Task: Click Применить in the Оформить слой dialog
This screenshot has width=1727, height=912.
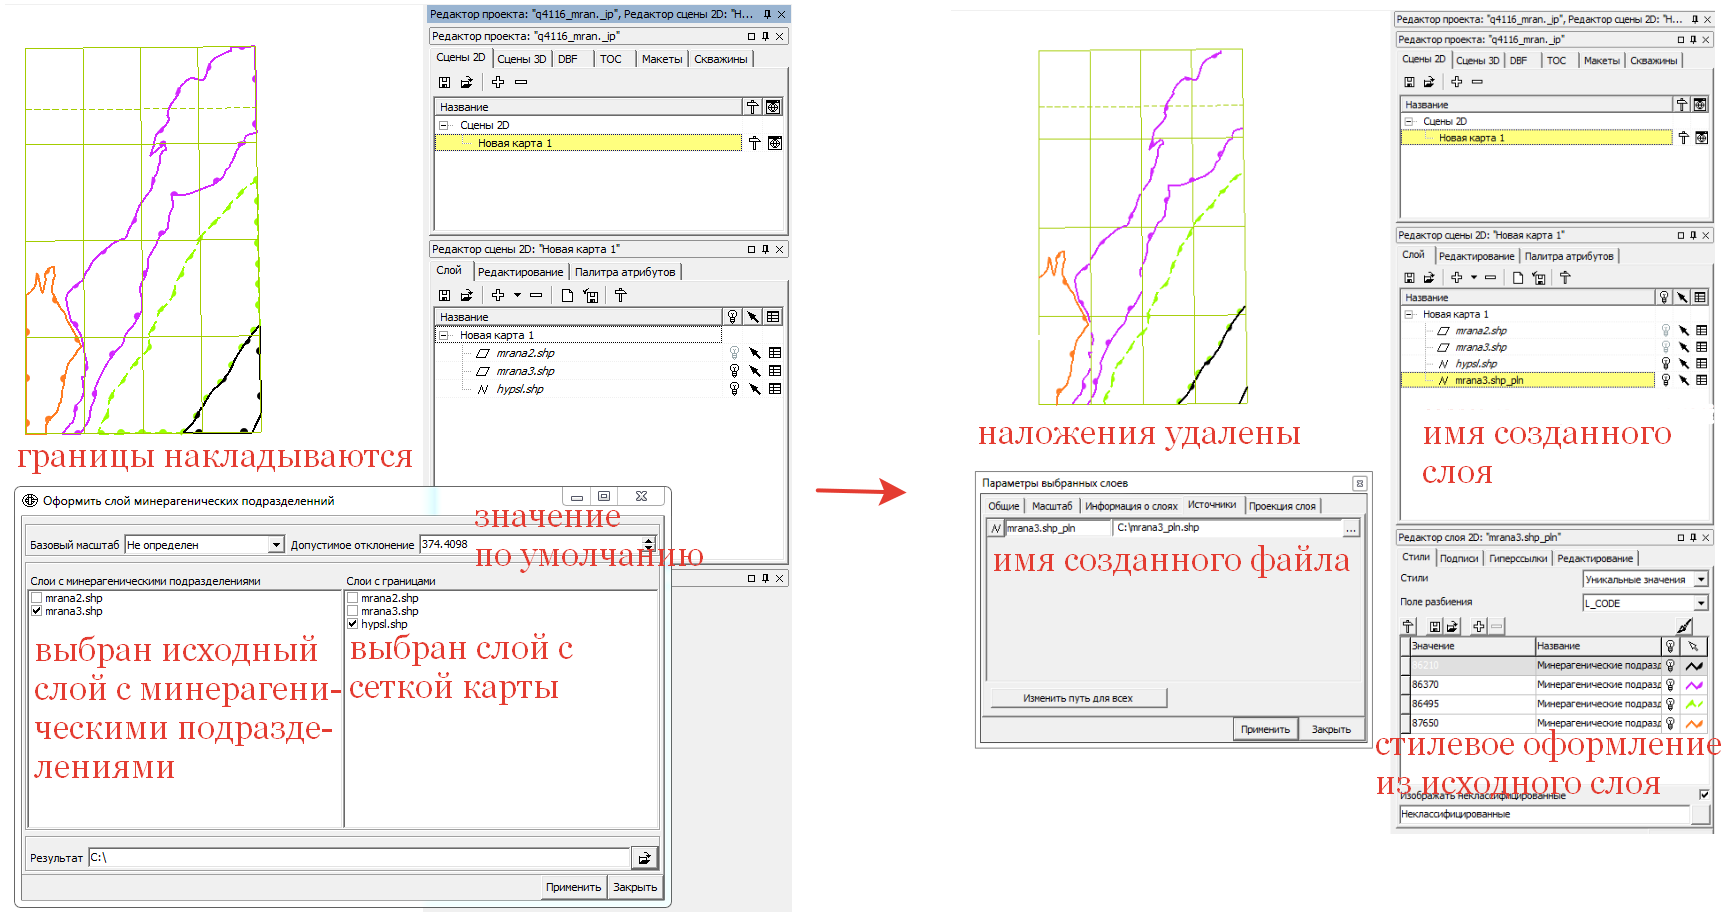Action: 573,887
